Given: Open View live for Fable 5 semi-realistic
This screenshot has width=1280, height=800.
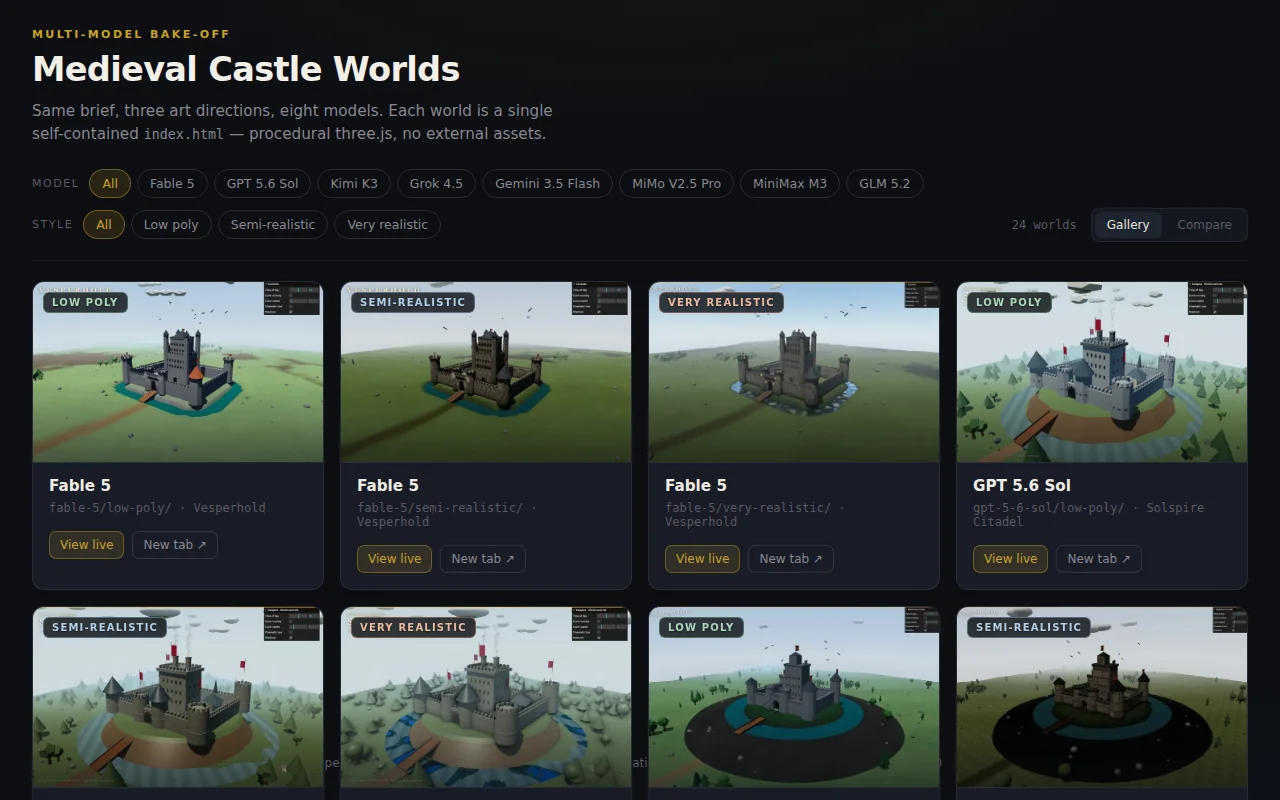Looking at the screenshot, I should [395, 559].
